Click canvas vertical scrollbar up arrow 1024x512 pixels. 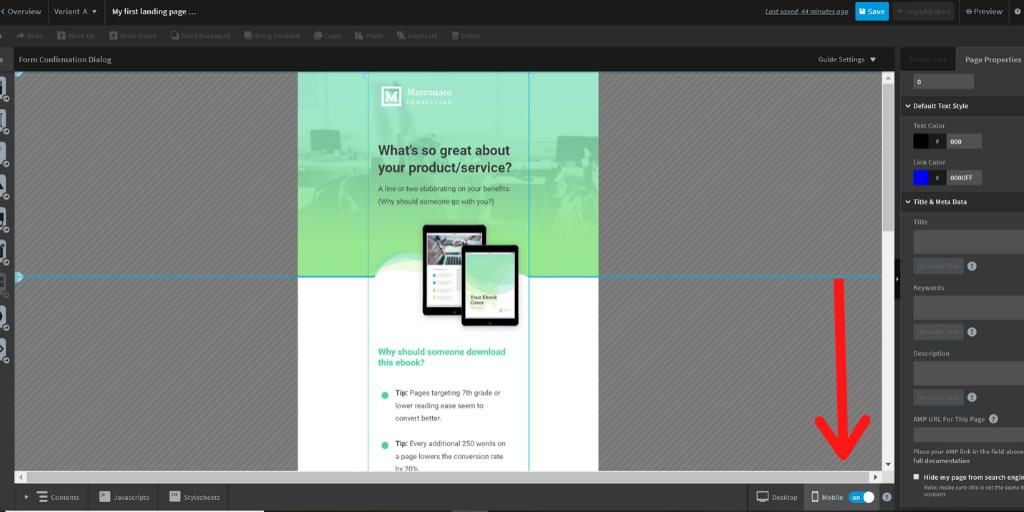coord(888,77)
